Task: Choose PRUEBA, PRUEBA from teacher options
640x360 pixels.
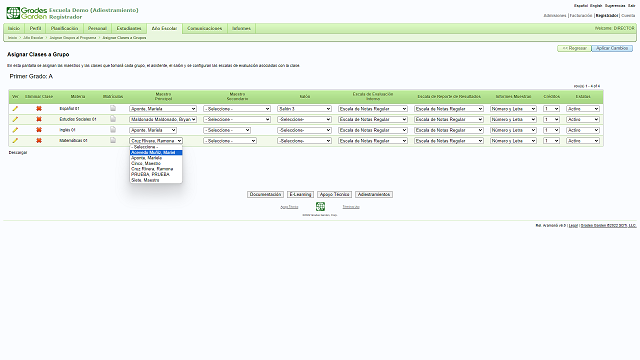Action: [156, 174]
